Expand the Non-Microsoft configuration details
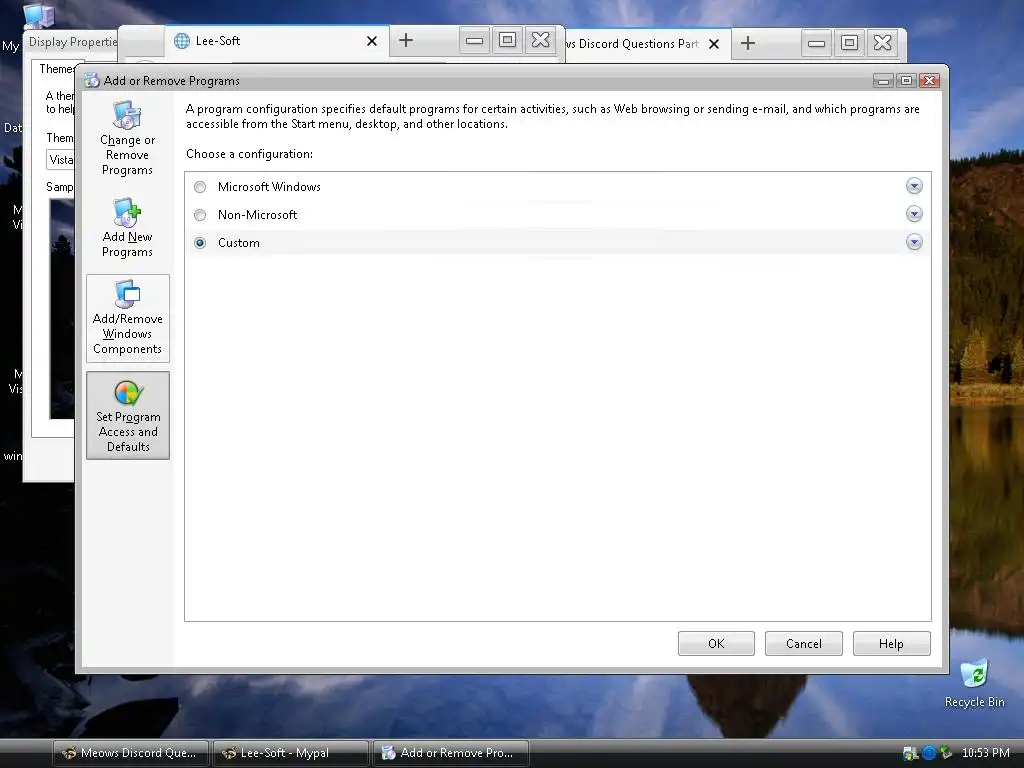 (x=914, y=214)
